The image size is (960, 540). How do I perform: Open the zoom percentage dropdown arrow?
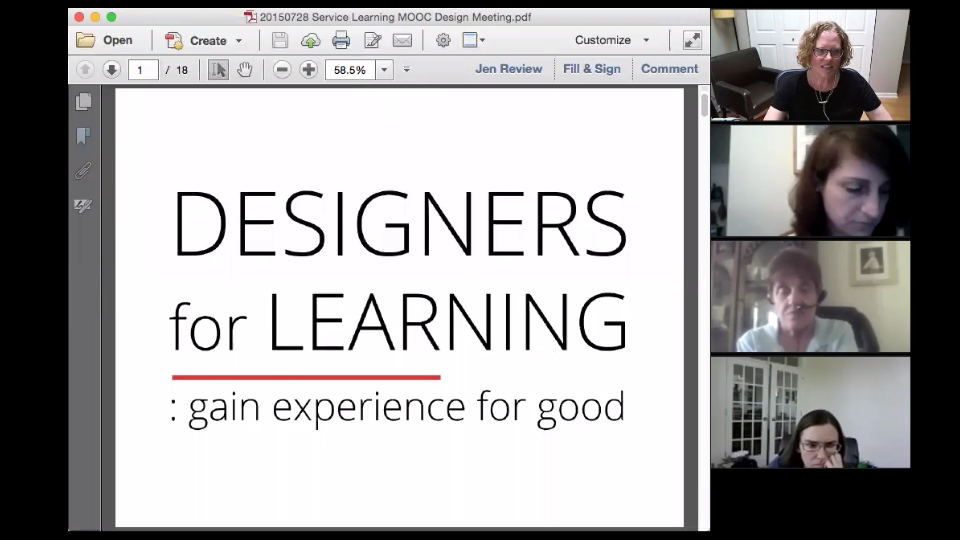[x=384, y=70]
